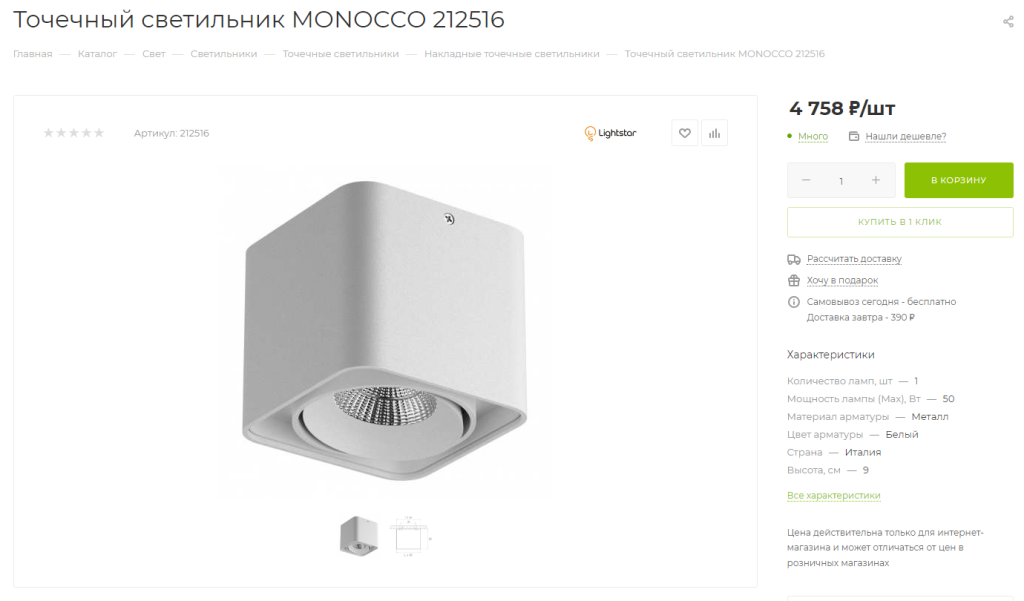The image size is (1024, 601).
Task: Click the info icon beside pickup text
Action: click(x=793, y=302)
